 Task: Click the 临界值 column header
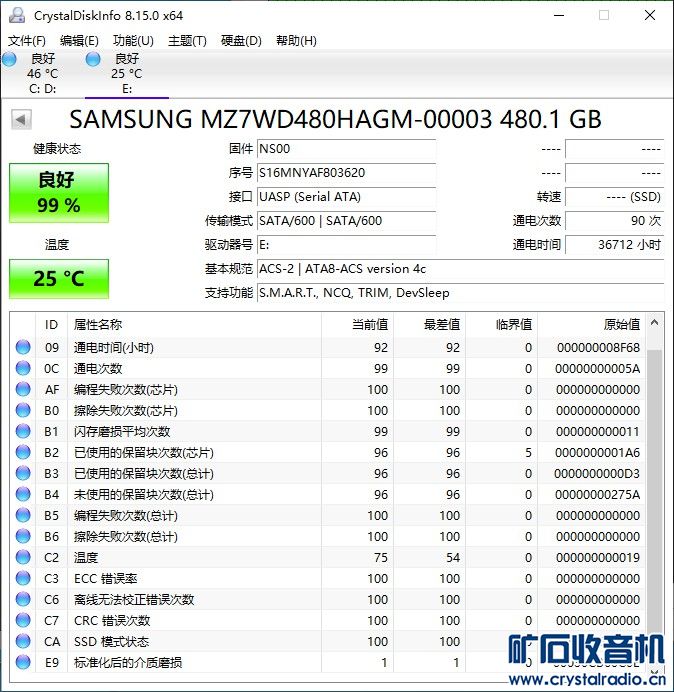501,325
